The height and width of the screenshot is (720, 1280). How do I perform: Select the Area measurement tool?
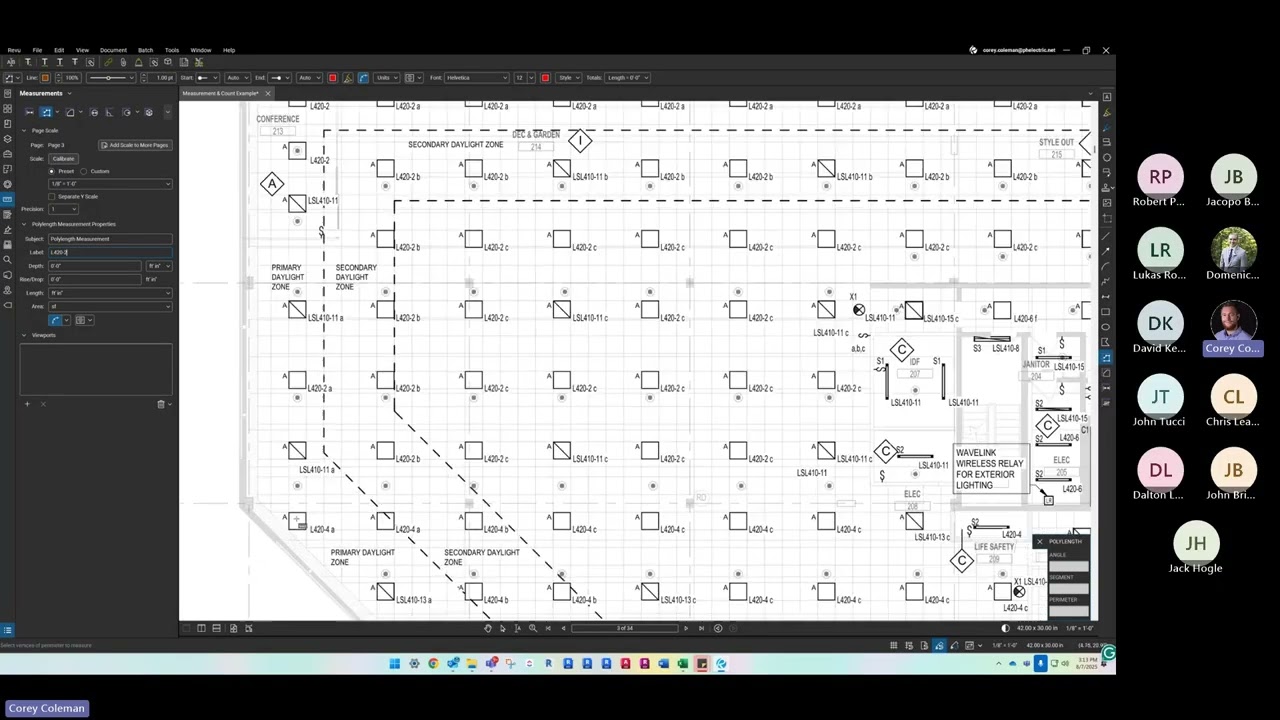(x=70, y=112)
